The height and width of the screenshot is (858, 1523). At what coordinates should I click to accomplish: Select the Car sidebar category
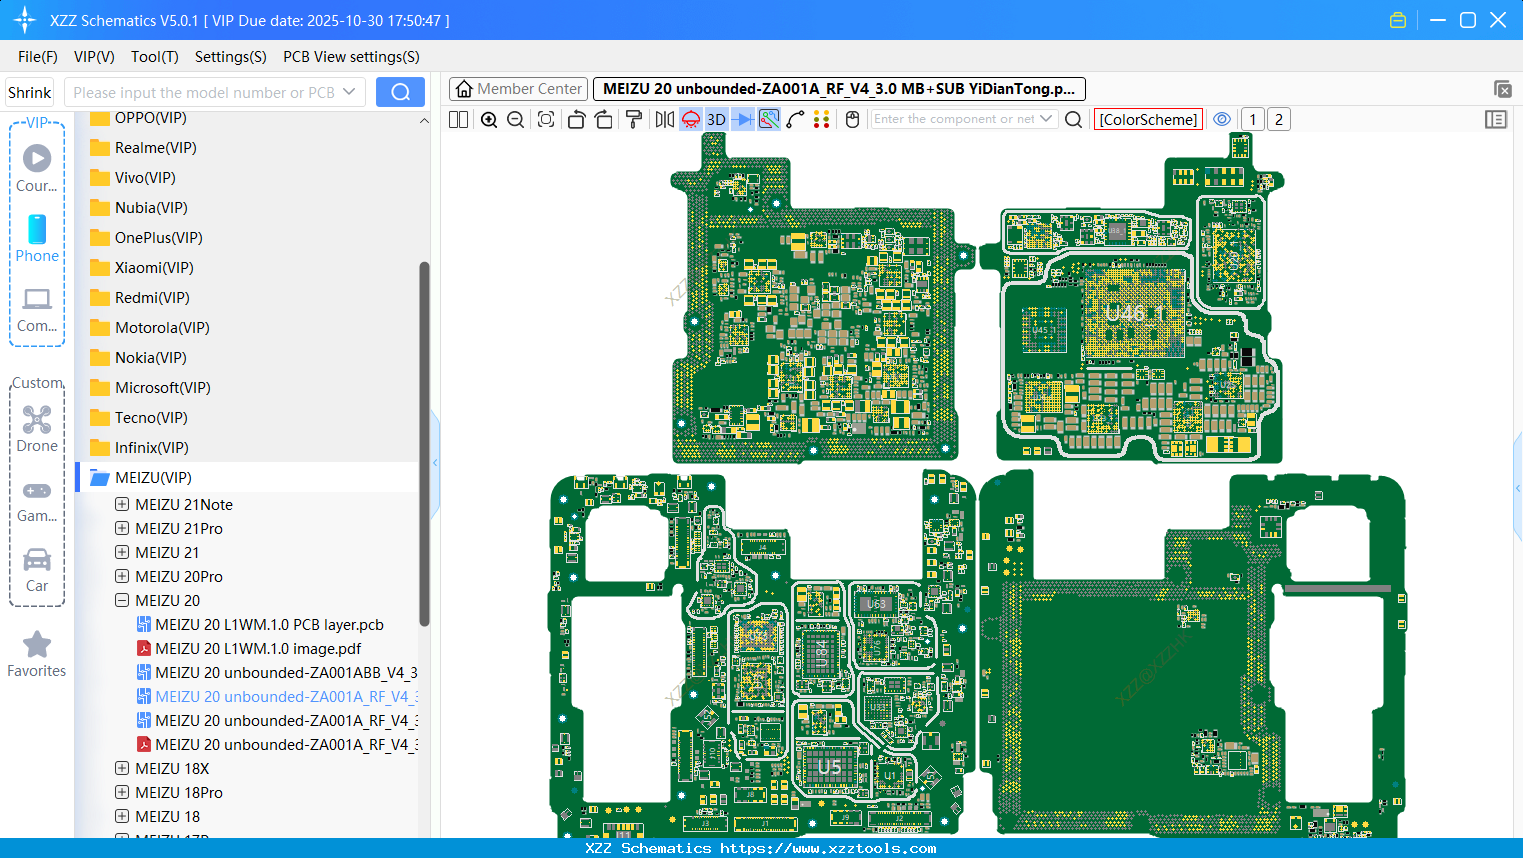click(x=37, y=569)
